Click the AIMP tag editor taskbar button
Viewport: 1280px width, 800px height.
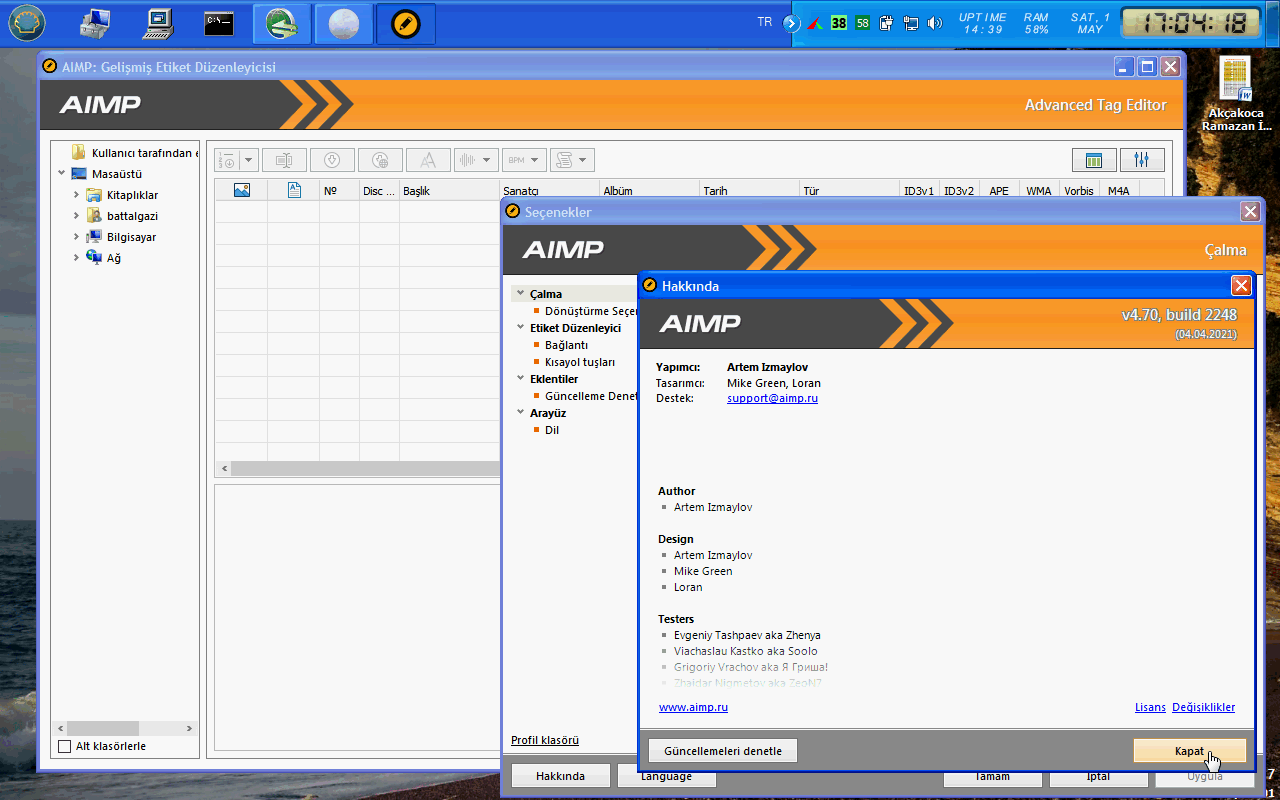[x=405, y=23]
